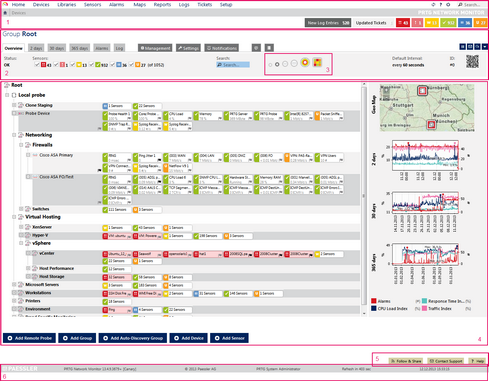Click the Add Remote Probe button
This screenshot has width=489, height=382.
(30, 338)
